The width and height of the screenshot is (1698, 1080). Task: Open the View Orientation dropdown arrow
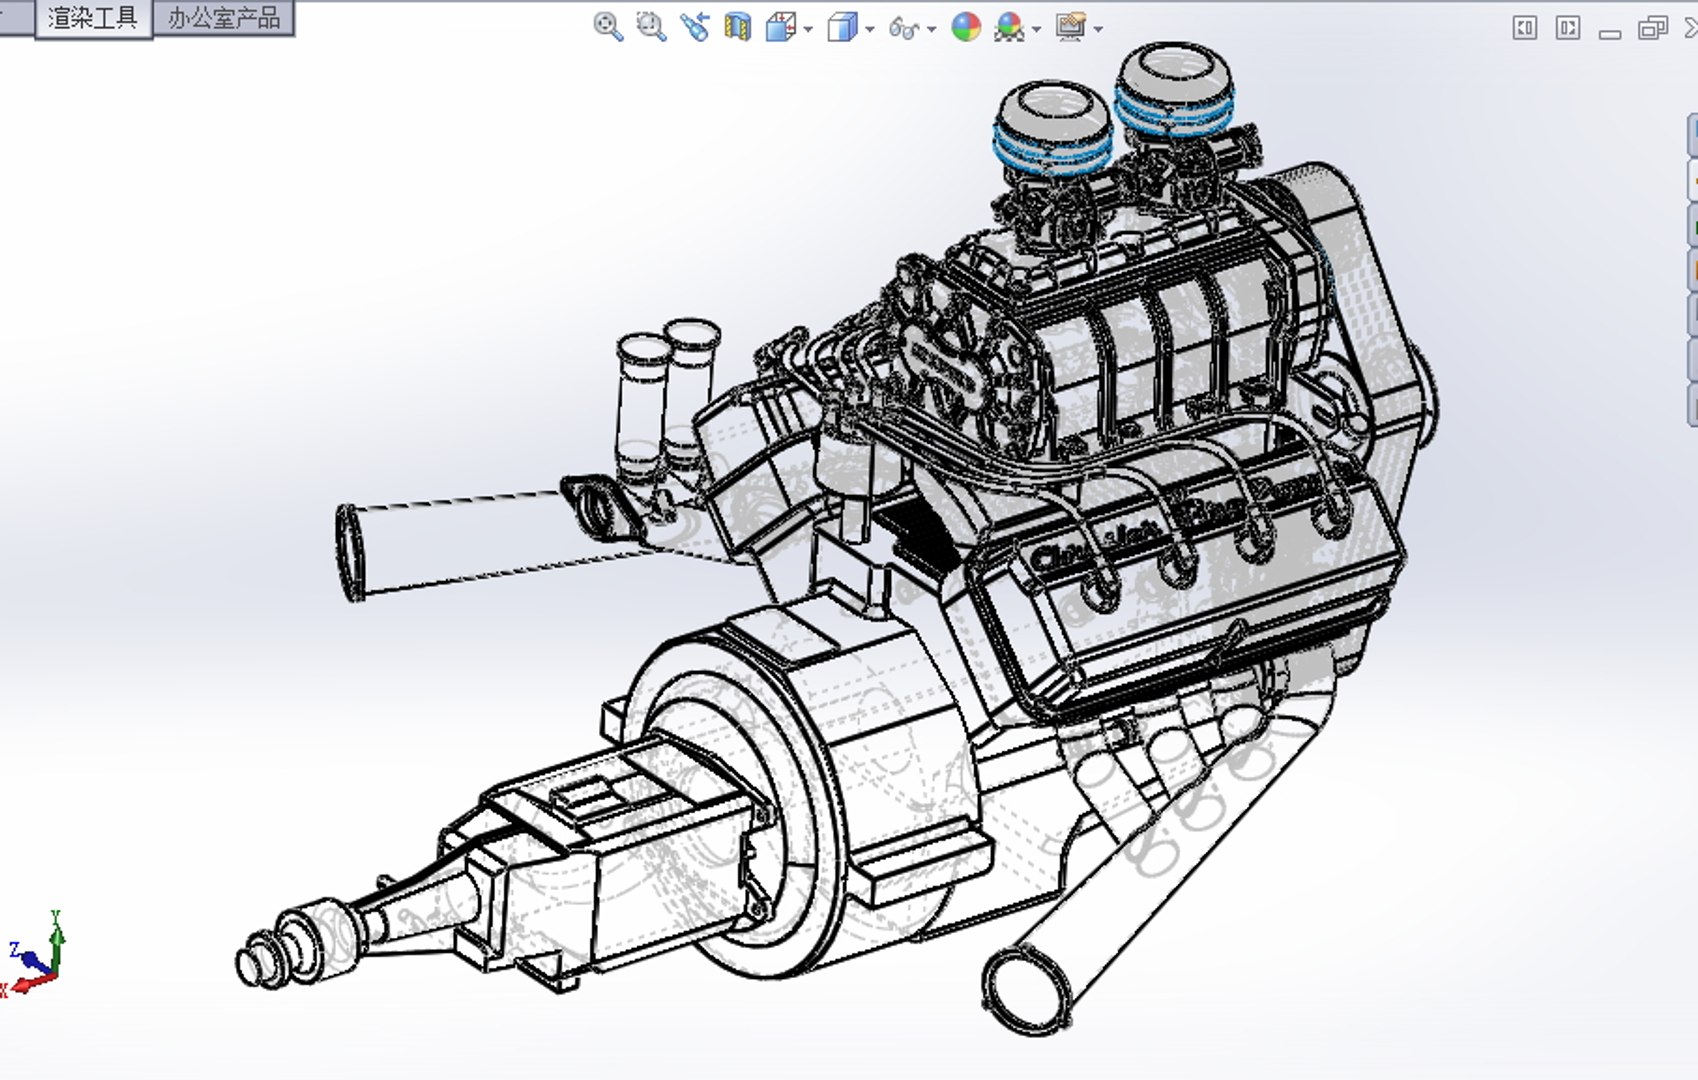point(808,29)
